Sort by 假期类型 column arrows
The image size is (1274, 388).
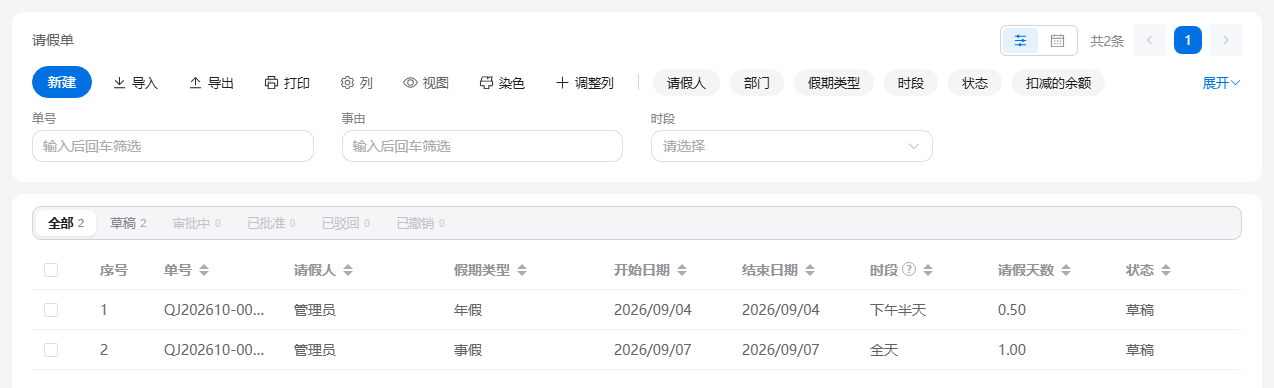[522, 270]
